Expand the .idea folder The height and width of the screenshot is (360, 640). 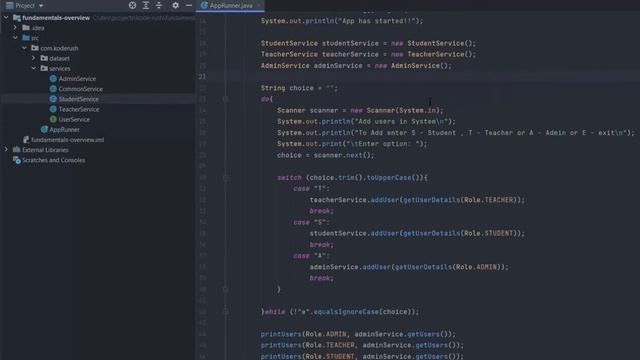15,28
